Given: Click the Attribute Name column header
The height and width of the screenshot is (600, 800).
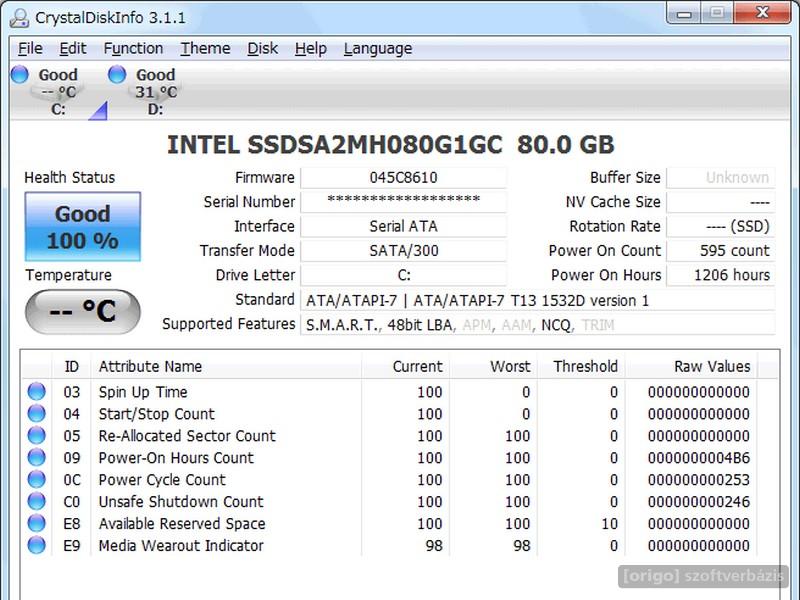Looking at the screenshot, I should pyautogui.click(x=226, y=366).
